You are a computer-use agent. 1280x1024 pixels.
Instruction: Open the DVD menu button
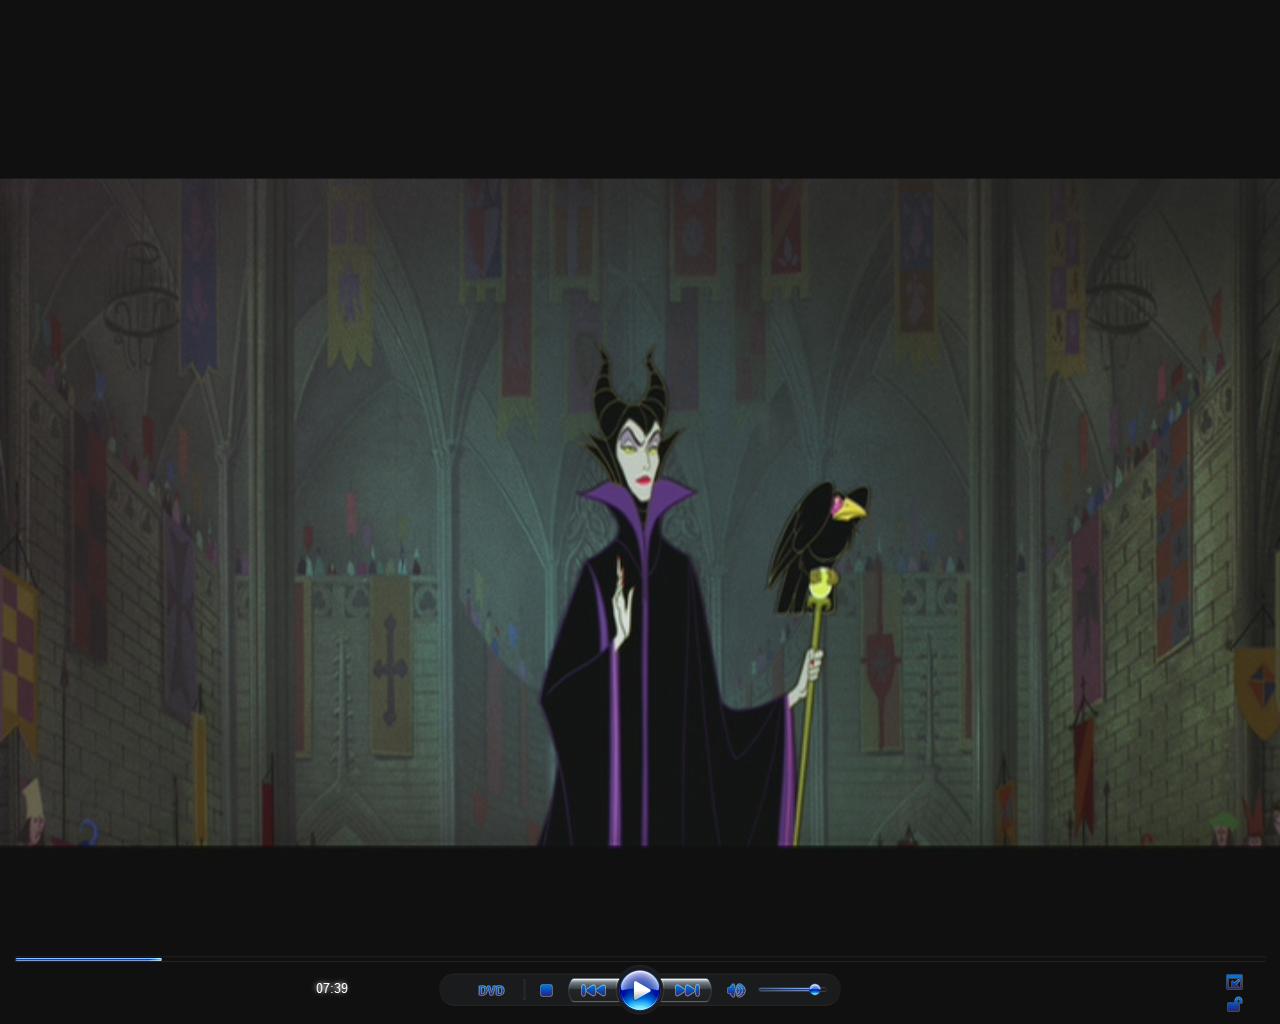491,990
